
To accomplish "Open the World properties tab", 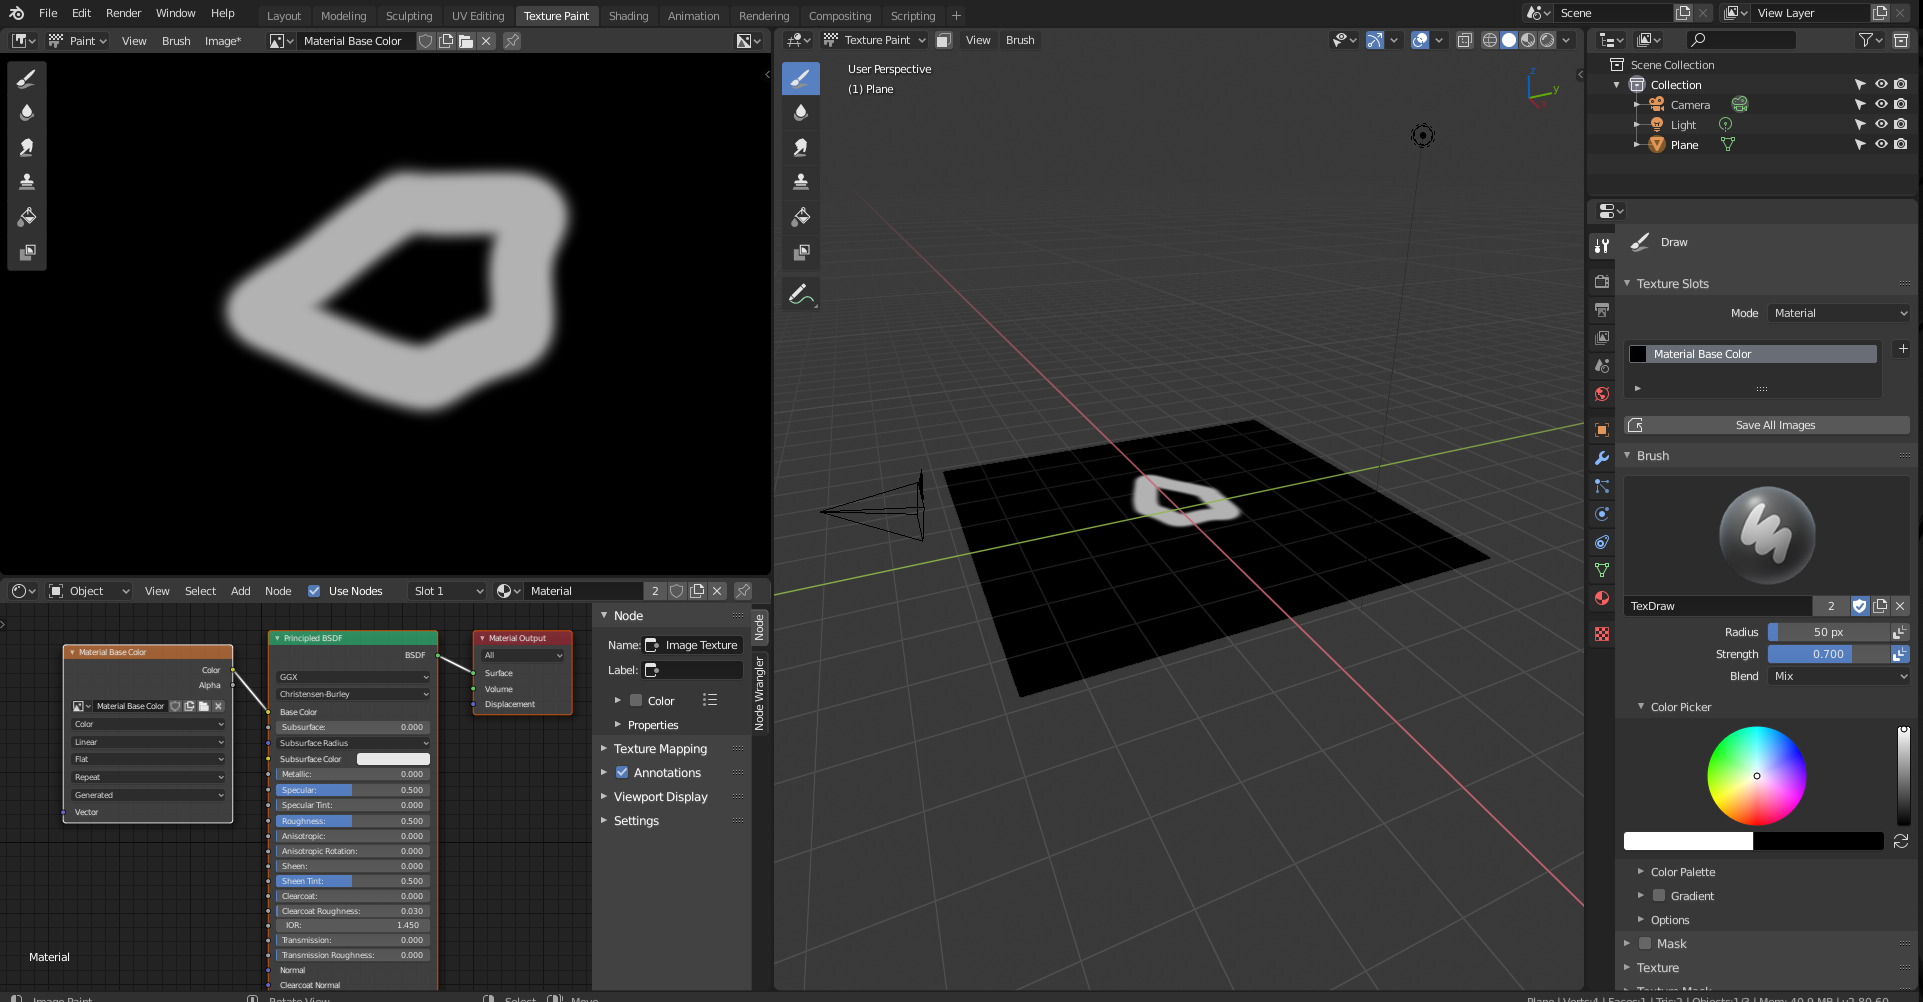I will click(1601, 394).
